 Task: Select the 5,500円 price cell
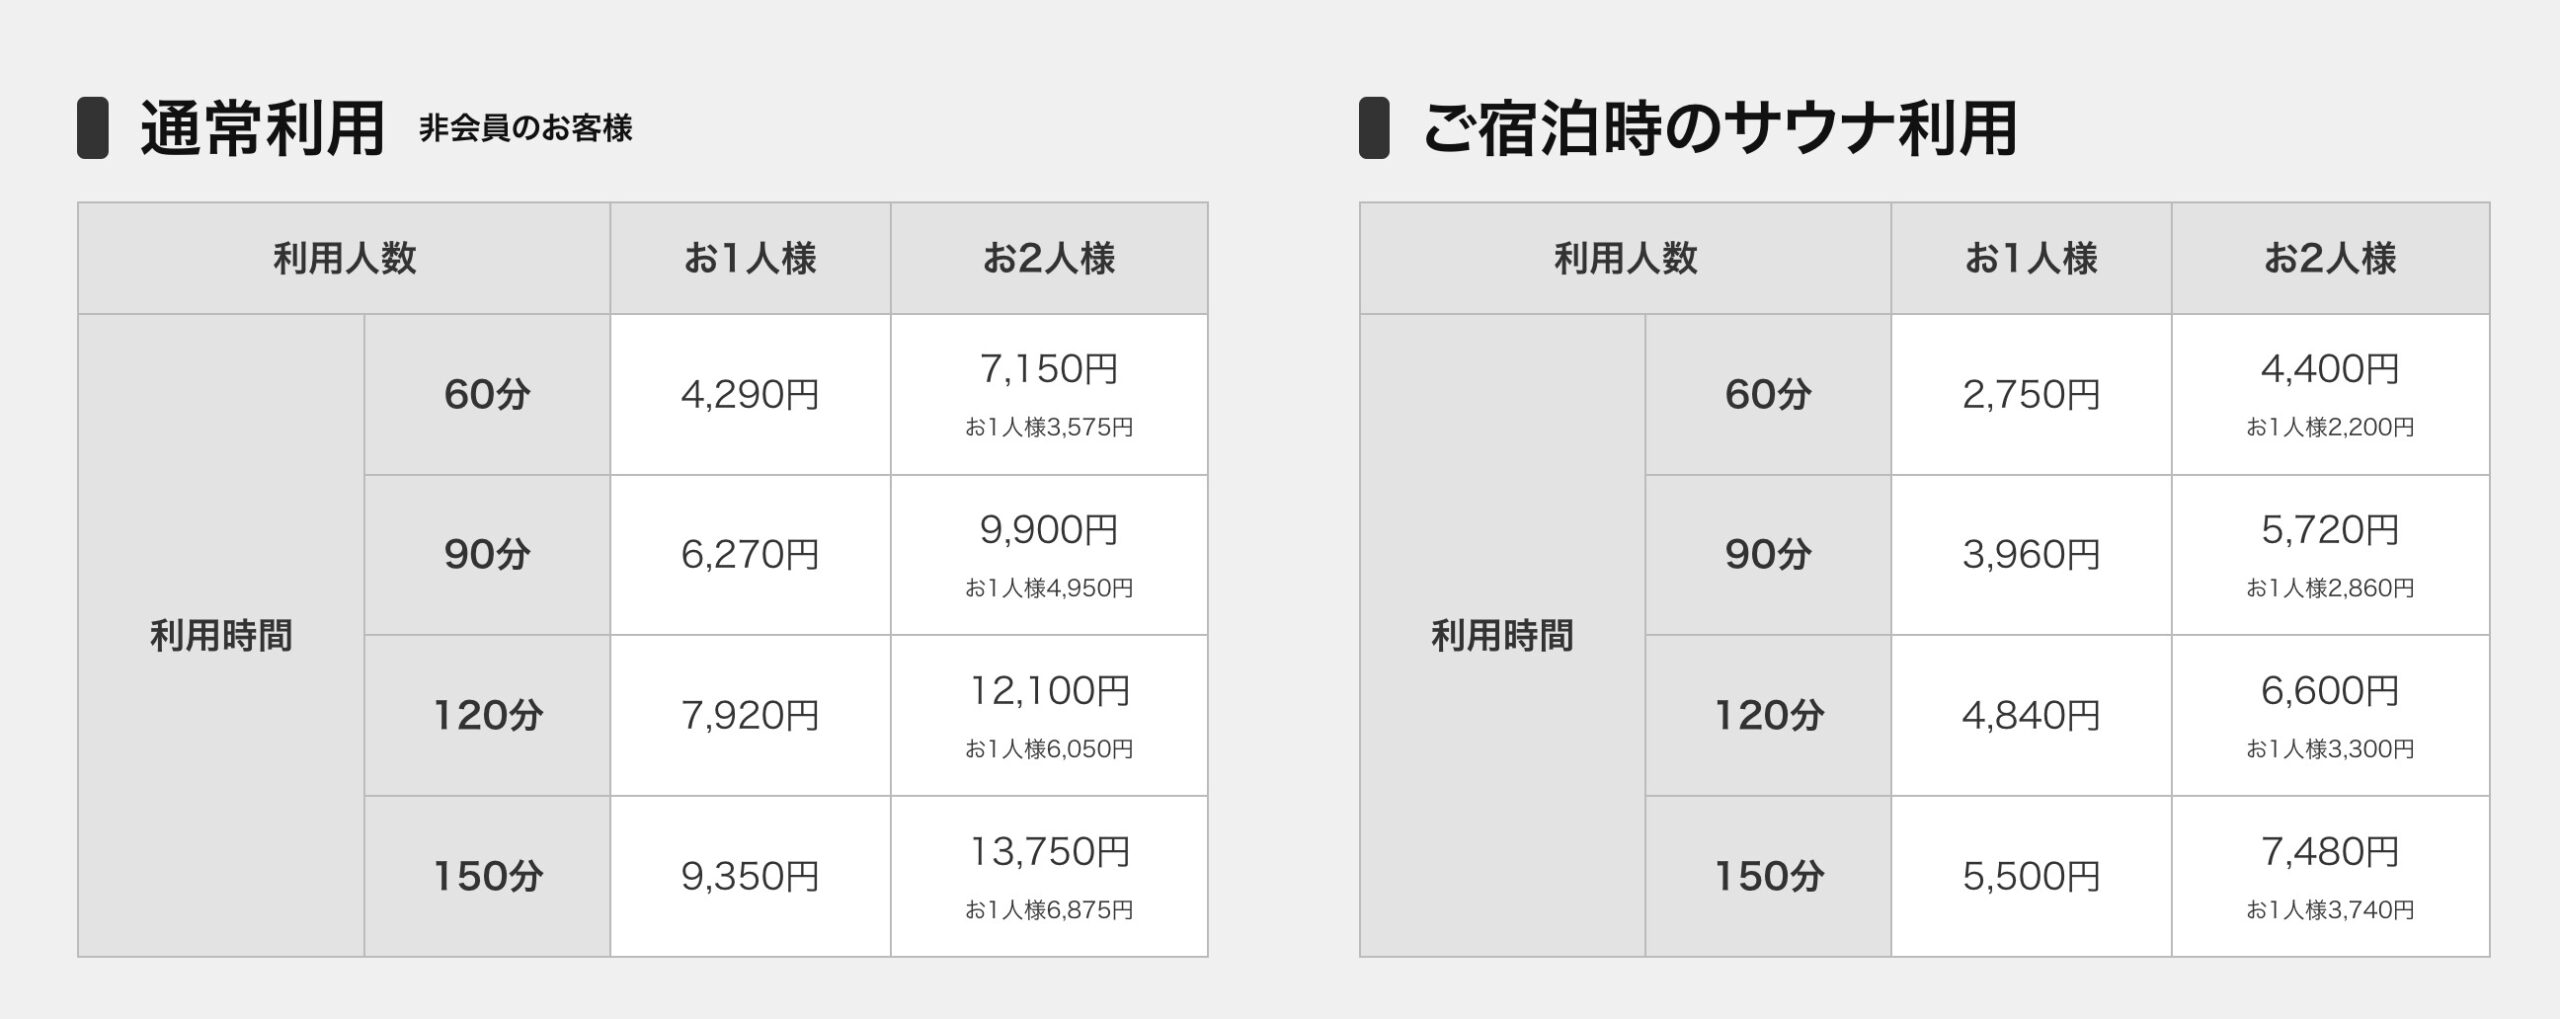2031,877
